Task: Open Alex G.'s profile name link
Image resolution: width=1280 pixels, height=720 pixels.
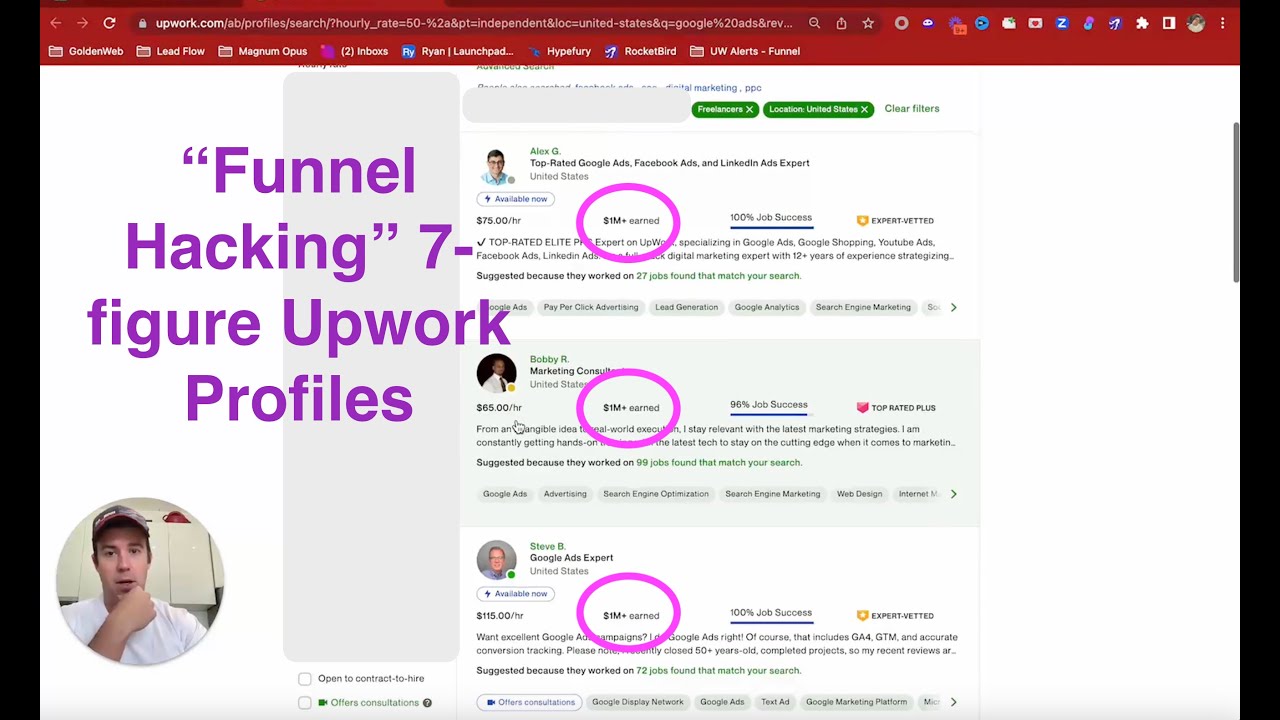Action: click(x=545, y=152)
